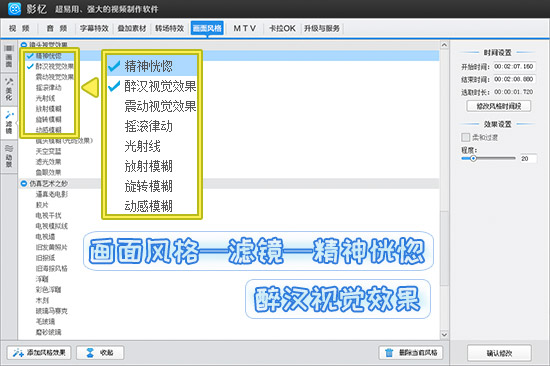Click the 删除当前风格 trash button
This screenshot has width=550, height=366.
pyautogui.click(x=411, y=353)
